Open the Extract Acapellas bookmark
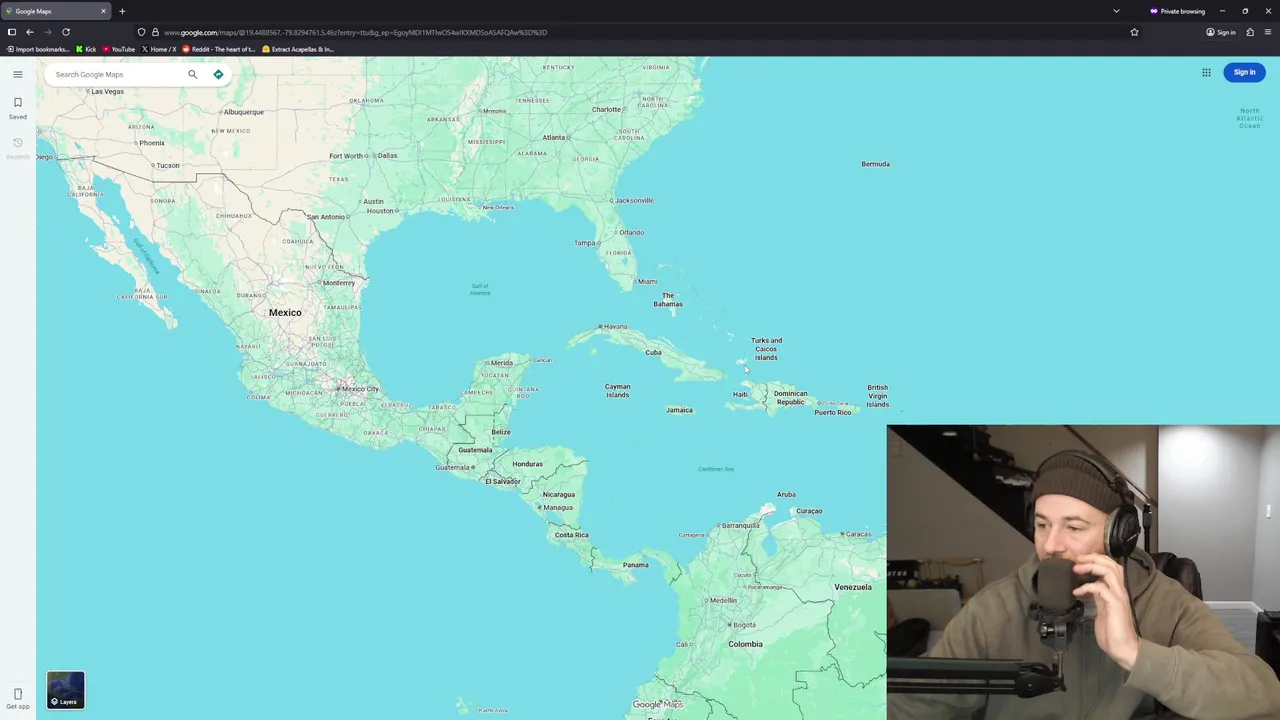Image resolution: width=1280 pixels, height=720 pixels. pyautogui.click(x=298, y=49)
